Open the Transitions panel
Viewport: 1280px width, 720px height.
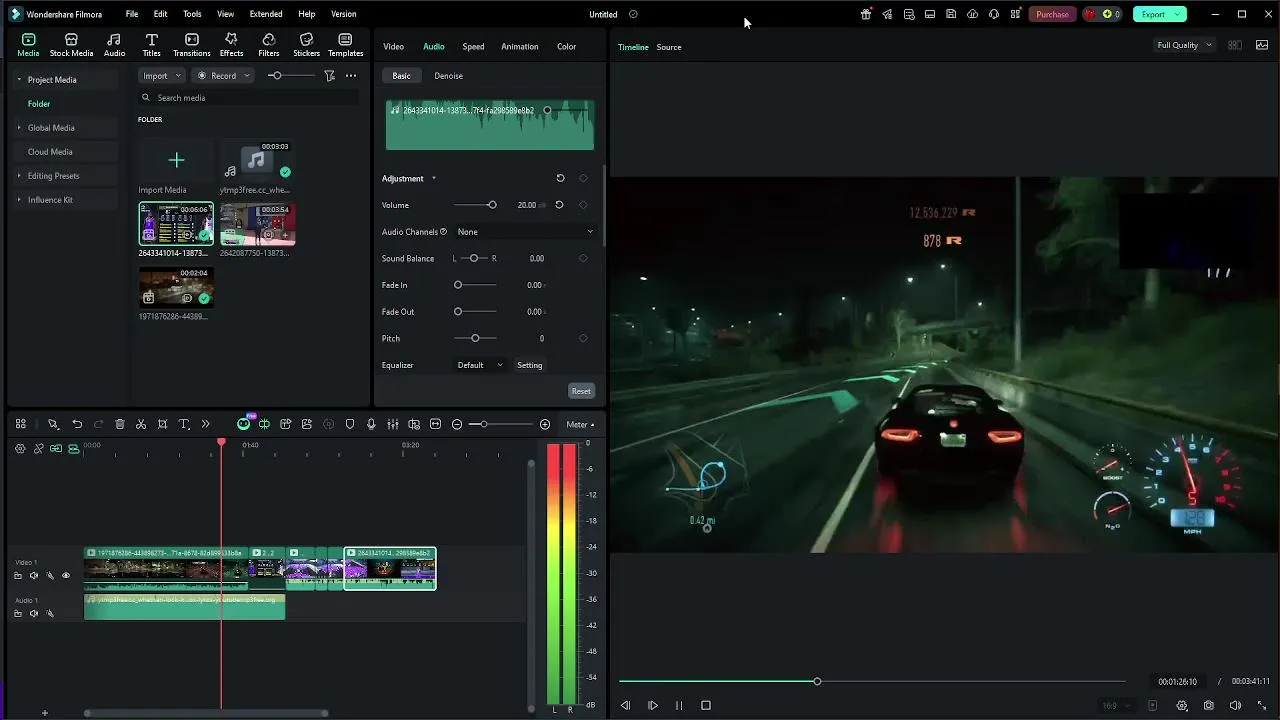click(x=191, y=45)
